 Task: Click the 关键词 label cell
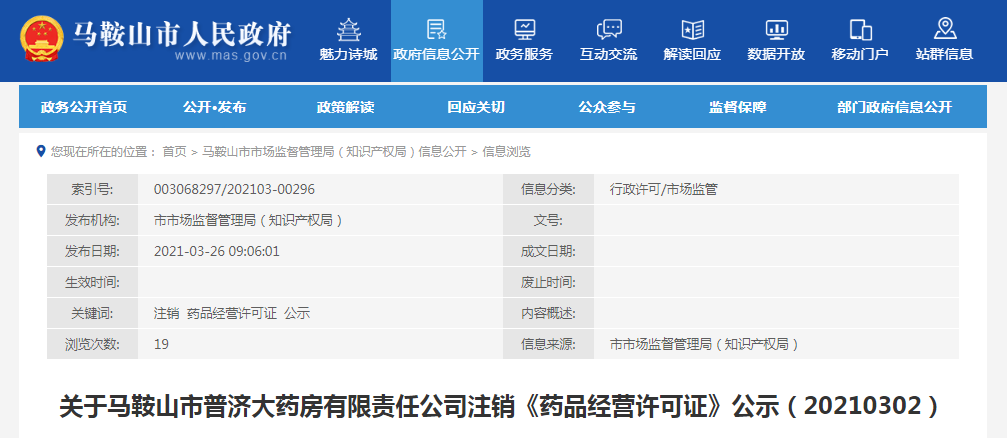click(92, 313)
